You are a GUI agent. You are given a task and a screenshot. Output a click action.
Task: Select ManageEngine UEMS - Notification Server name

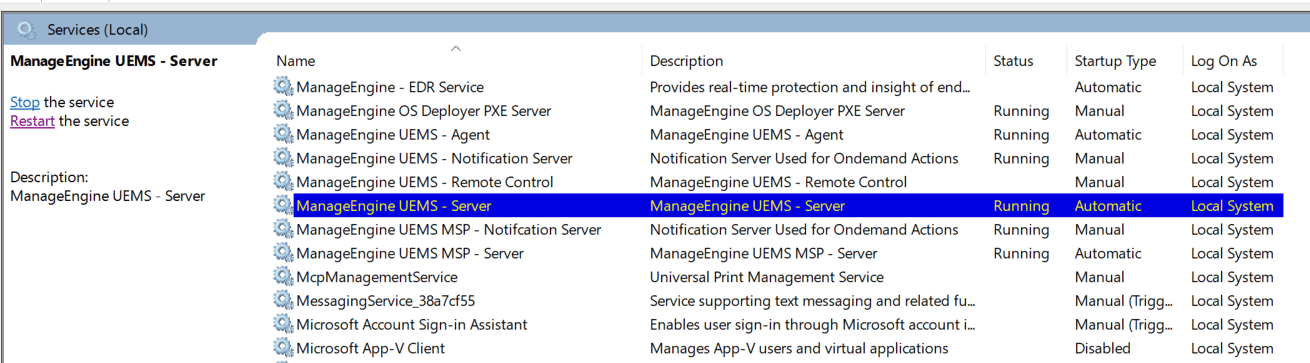tap(434, 158)
